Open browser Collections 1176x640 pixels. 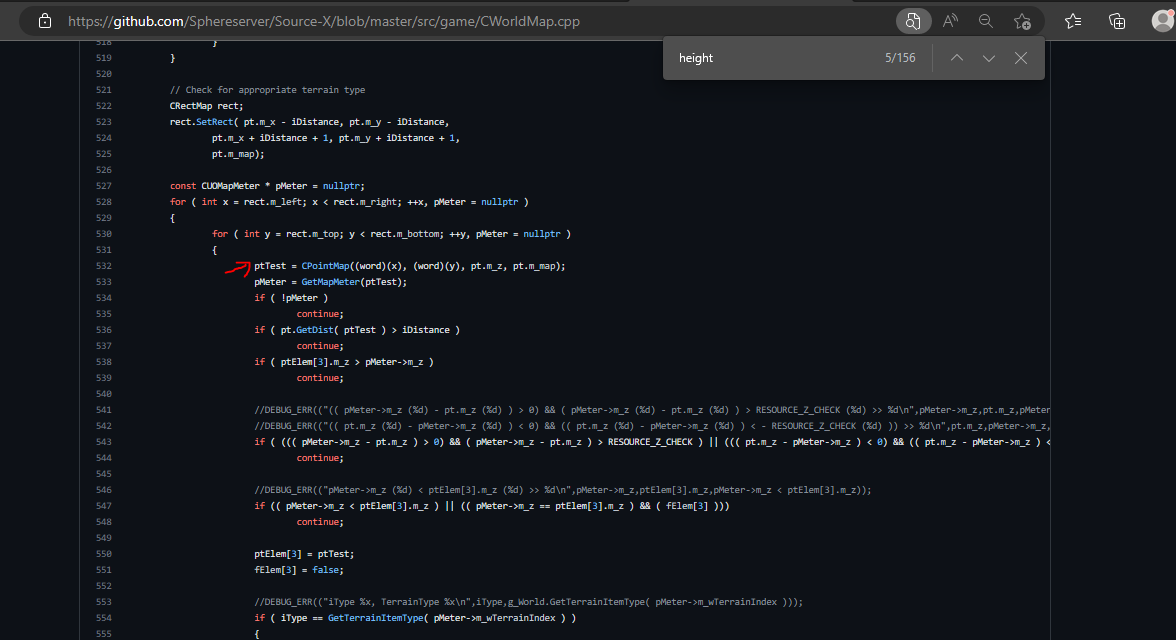point(1117,20)
